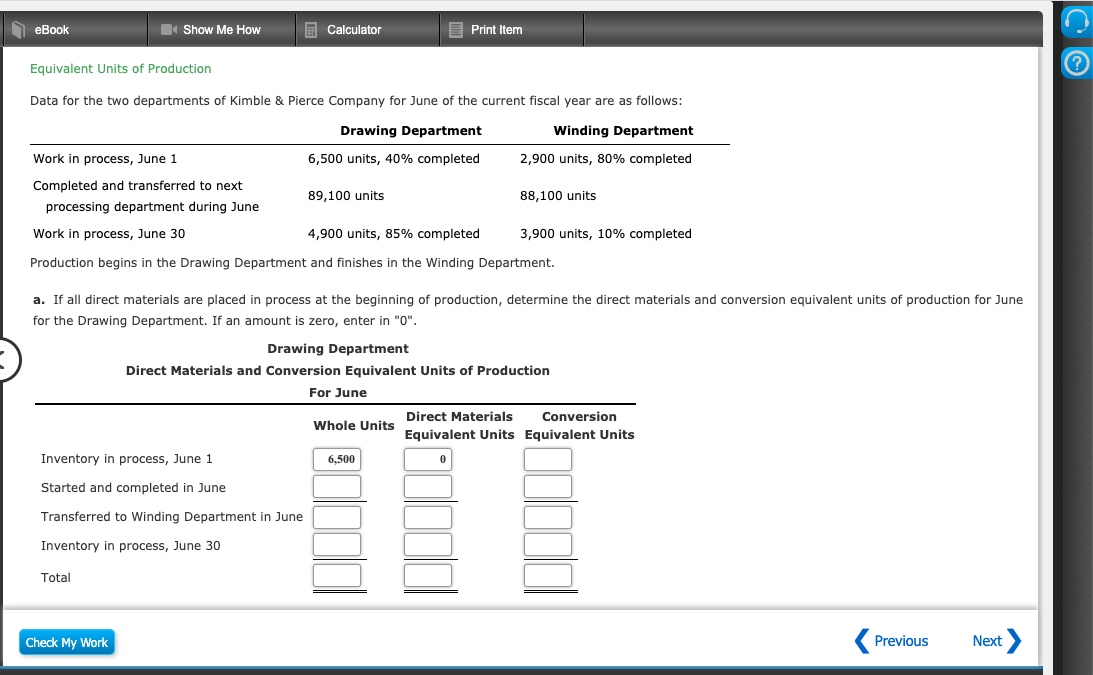Image resolution: width=1093 pixels, height=675 pixels.
Task: Open the Calculator icon
Action: pos(311,30)
